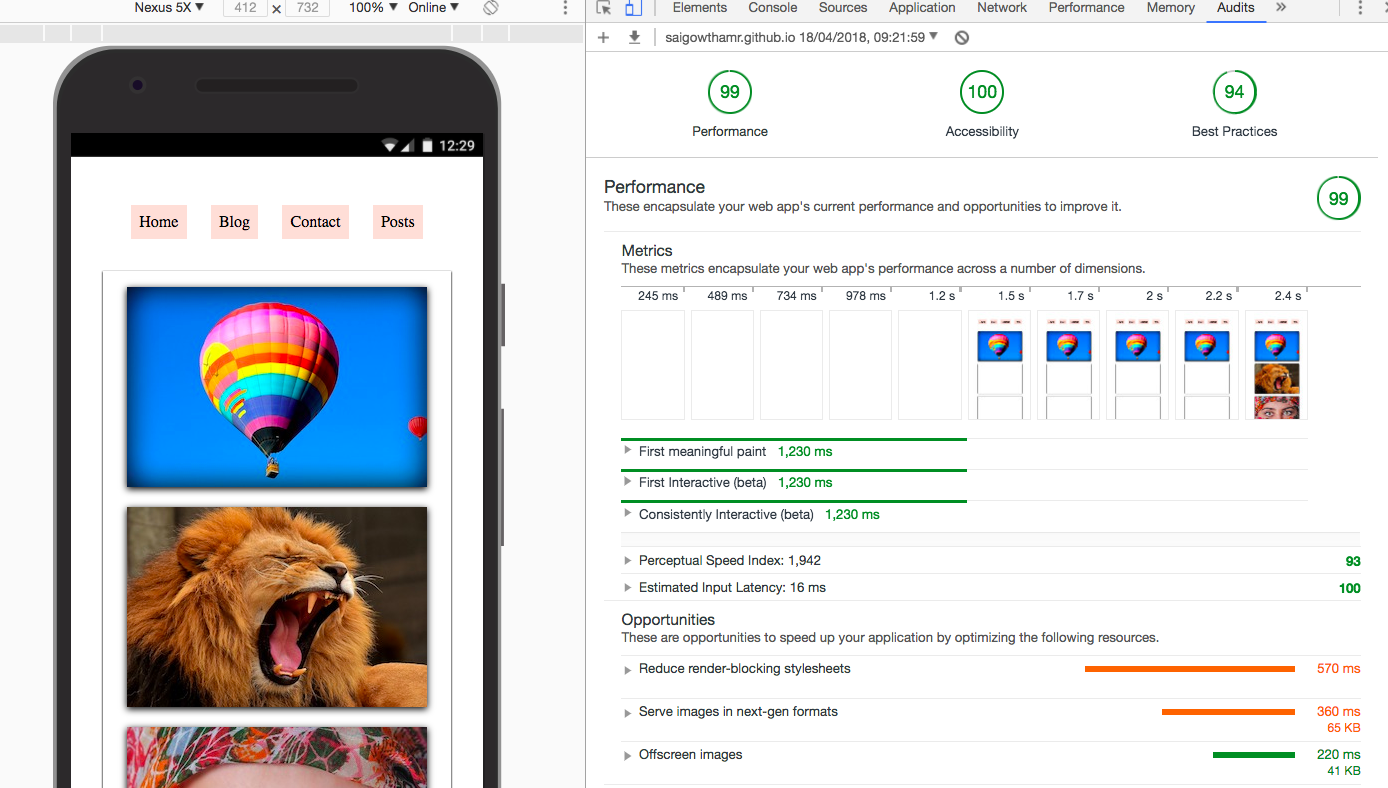Open the Nexus 5X device dropdown
Screen dimensions: 1388x788
[169, 7]
